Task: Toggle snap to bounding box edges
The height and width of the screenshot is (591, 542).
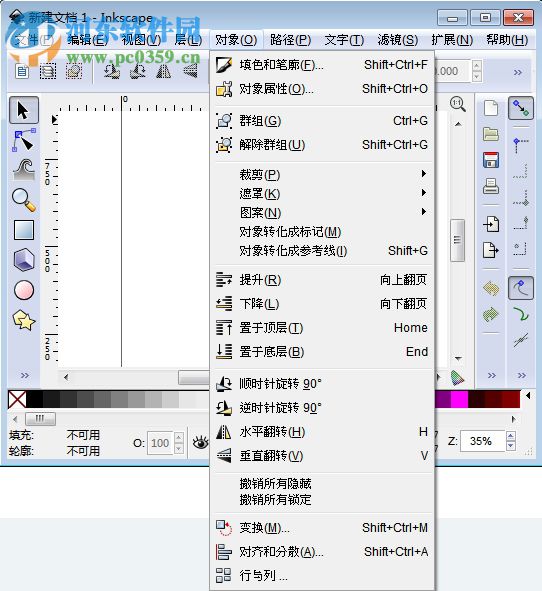Action: click(x=521, y=171)
